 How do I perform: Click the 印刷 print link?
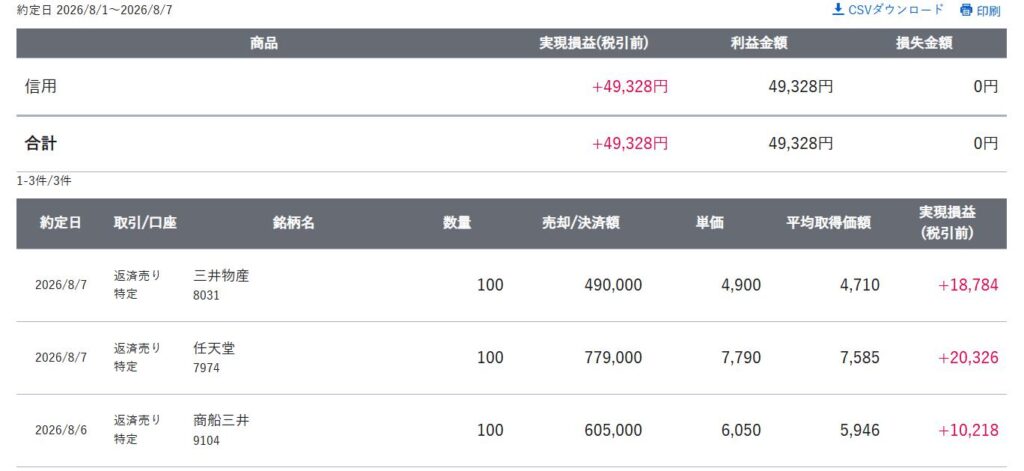(988, 11)
